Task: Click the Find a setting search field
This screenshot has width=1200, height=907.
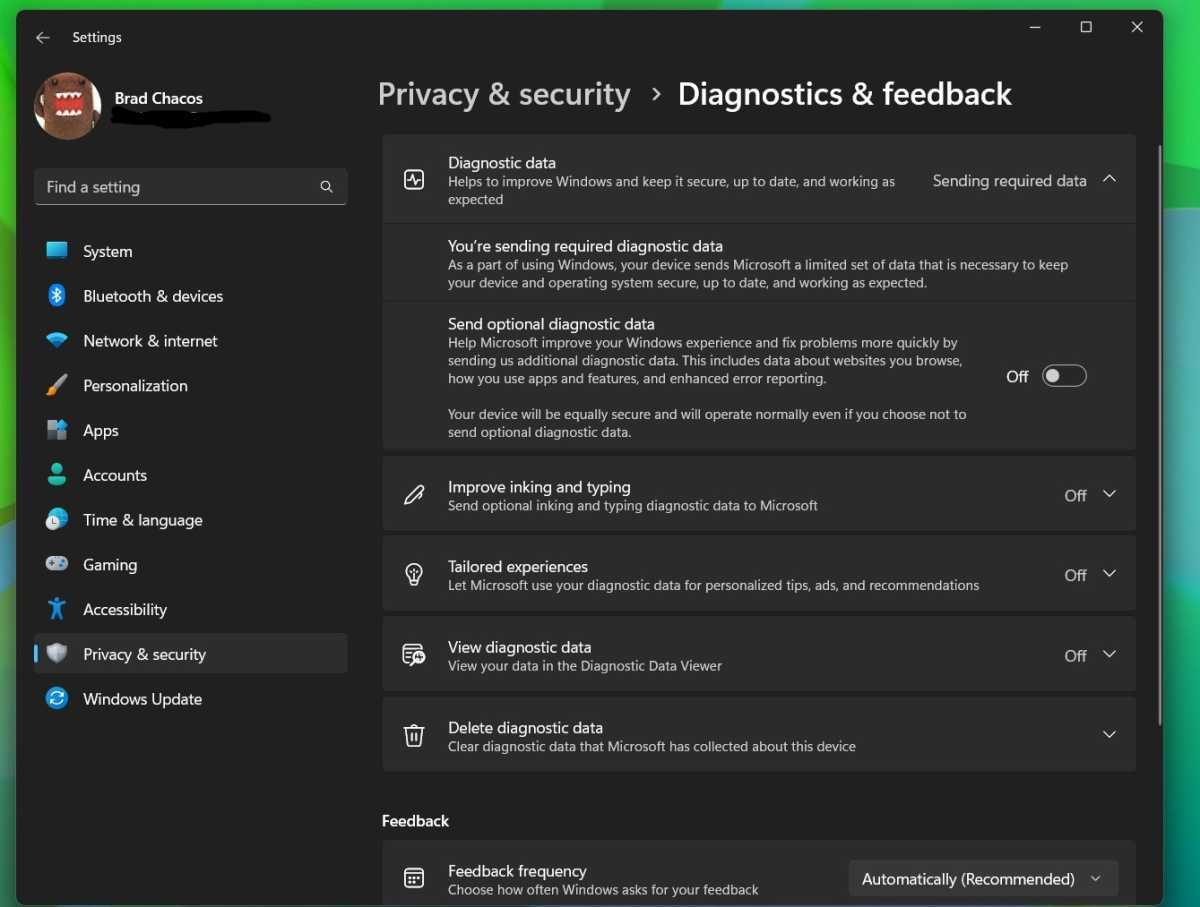Action: click(190, 187)
